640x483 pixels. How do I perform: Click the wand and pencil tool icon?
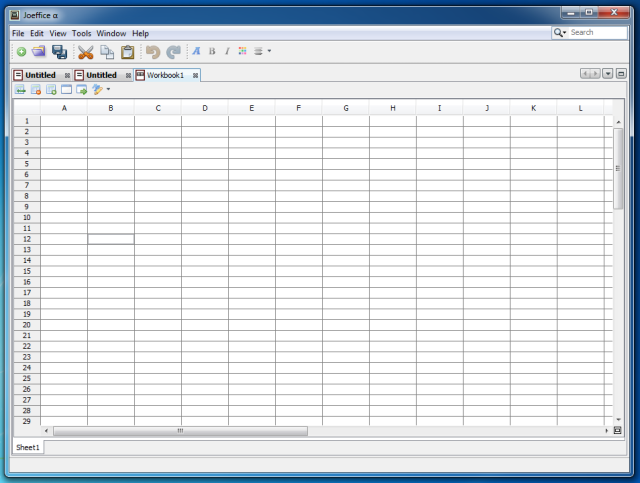(97, 89)
